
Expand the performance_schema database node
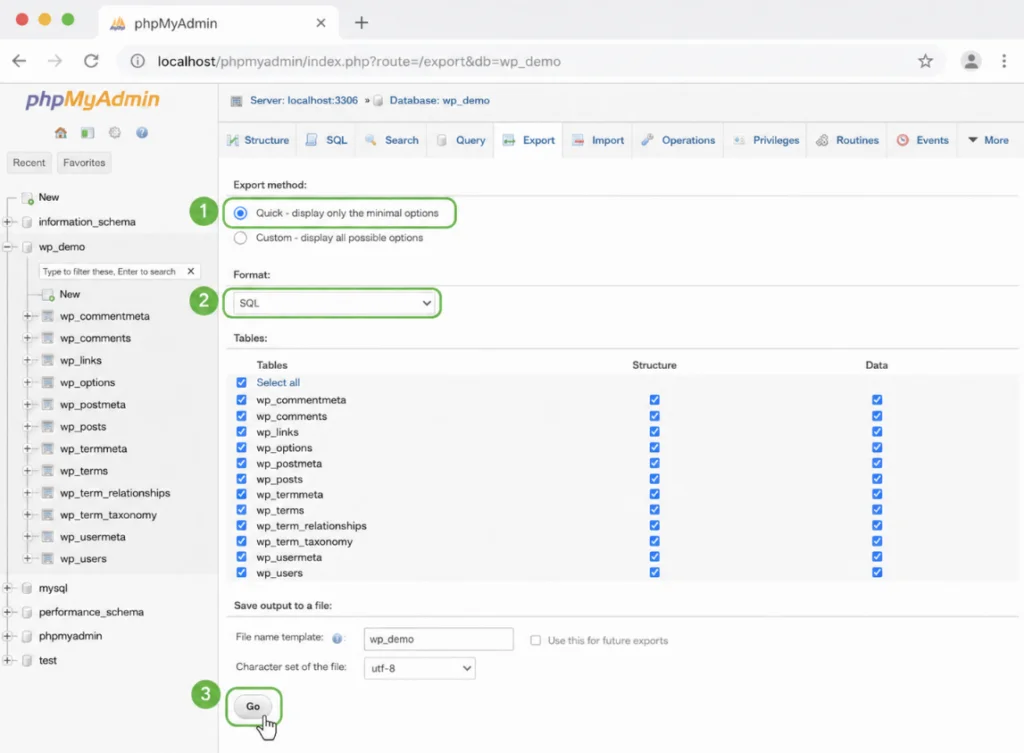point(7,612)
